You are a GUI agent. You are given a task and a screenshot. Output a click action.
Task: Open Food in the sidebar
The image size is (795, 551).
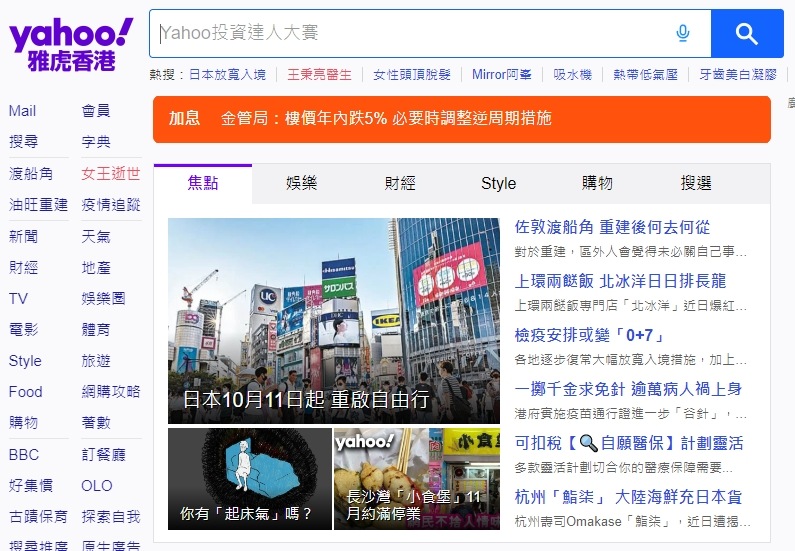point(25,392)
